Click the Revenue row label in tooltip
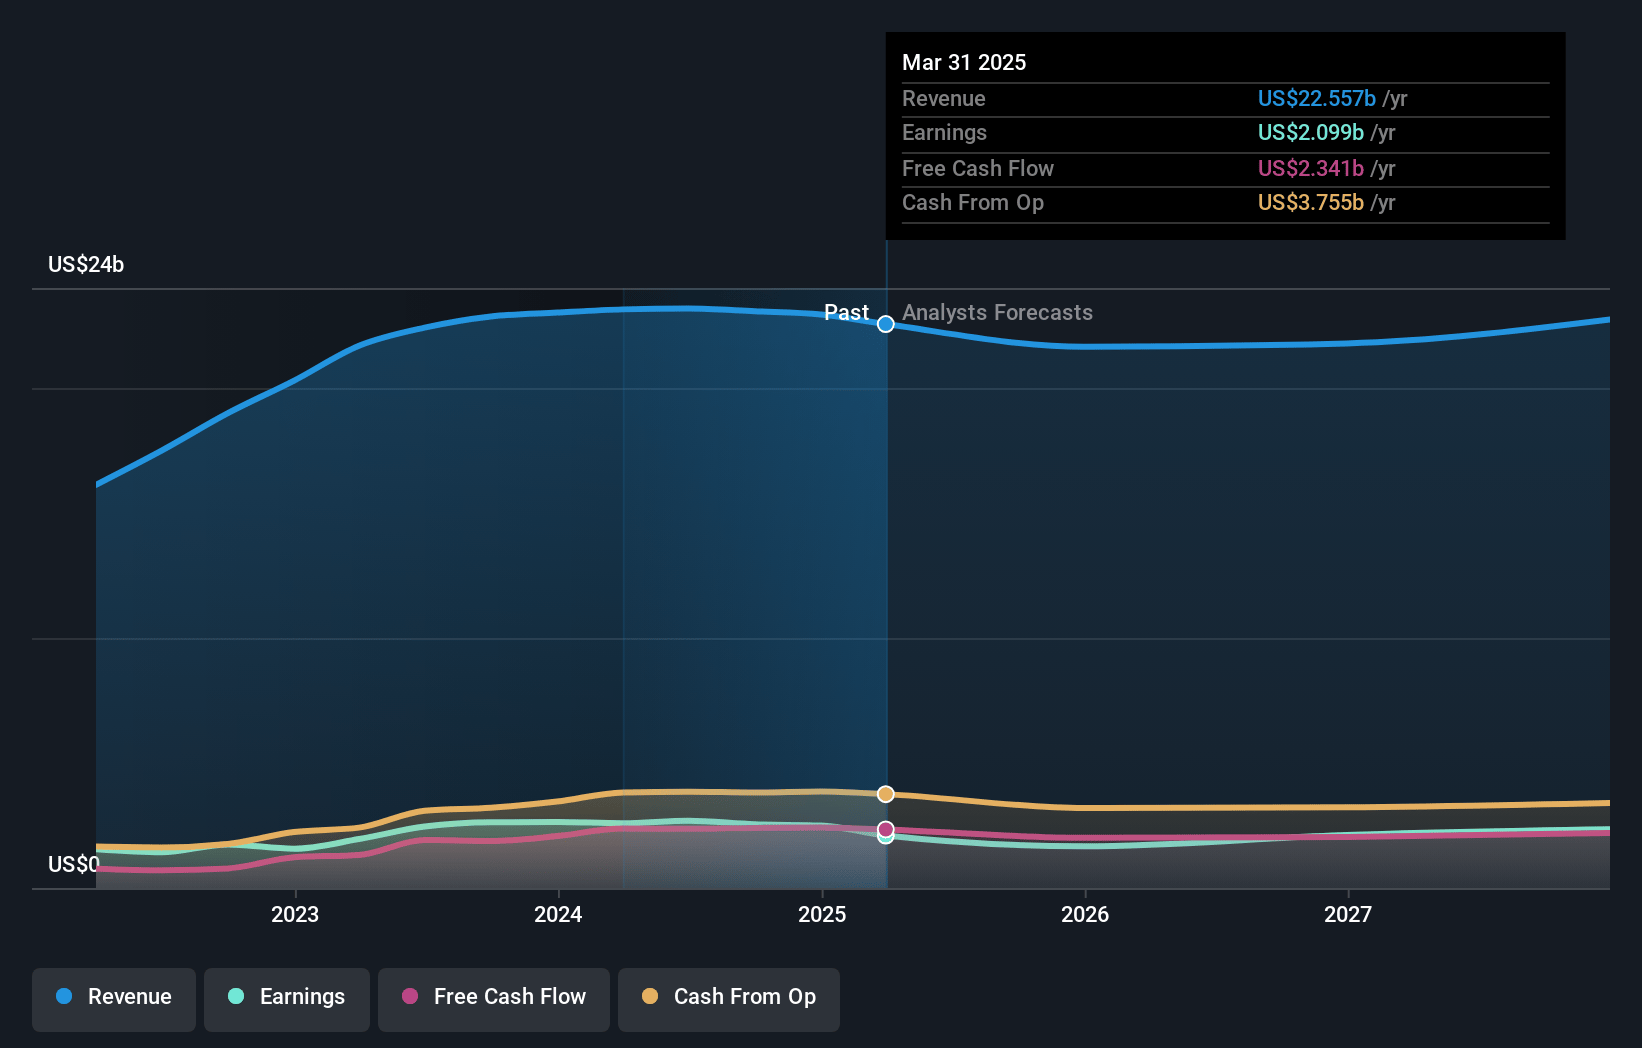Image resolution: width=1642 pixels, height=1048 pixels. click(x=944, y=98)
